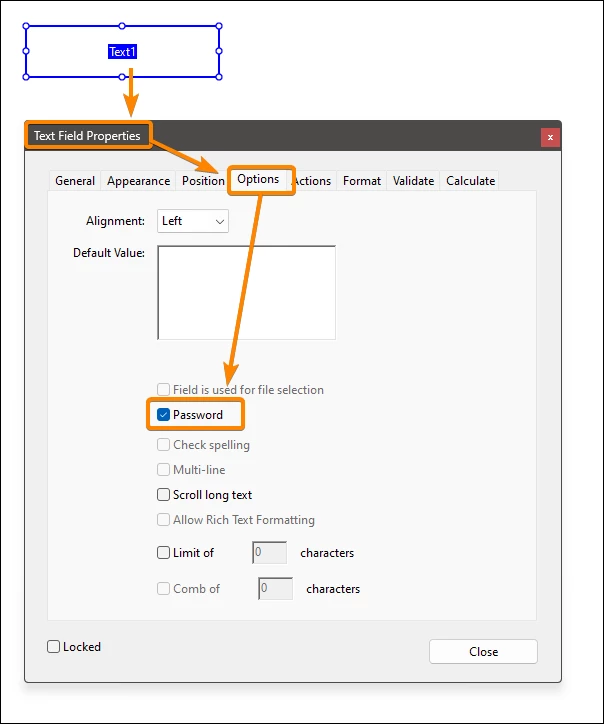
Task: Open the Validate tab
Action: click(x=413, y=181)
